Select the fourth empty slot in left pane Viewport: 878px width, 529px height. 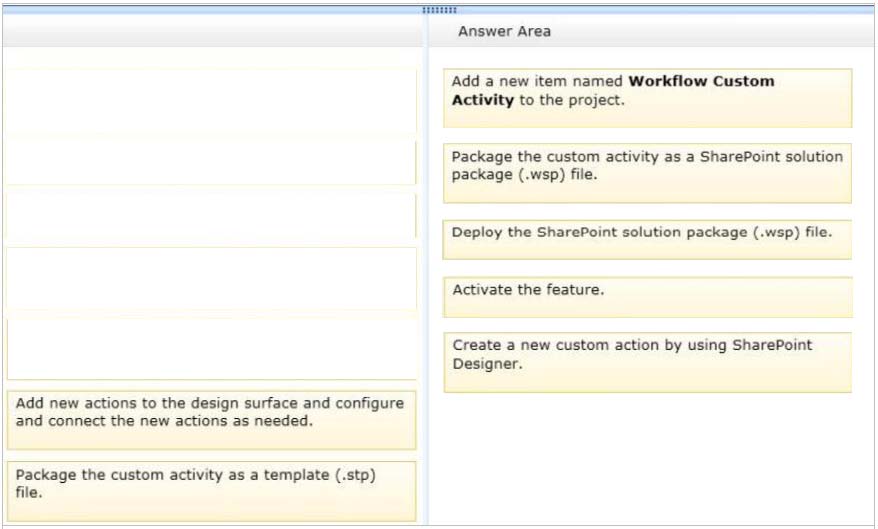pos(212,279)
